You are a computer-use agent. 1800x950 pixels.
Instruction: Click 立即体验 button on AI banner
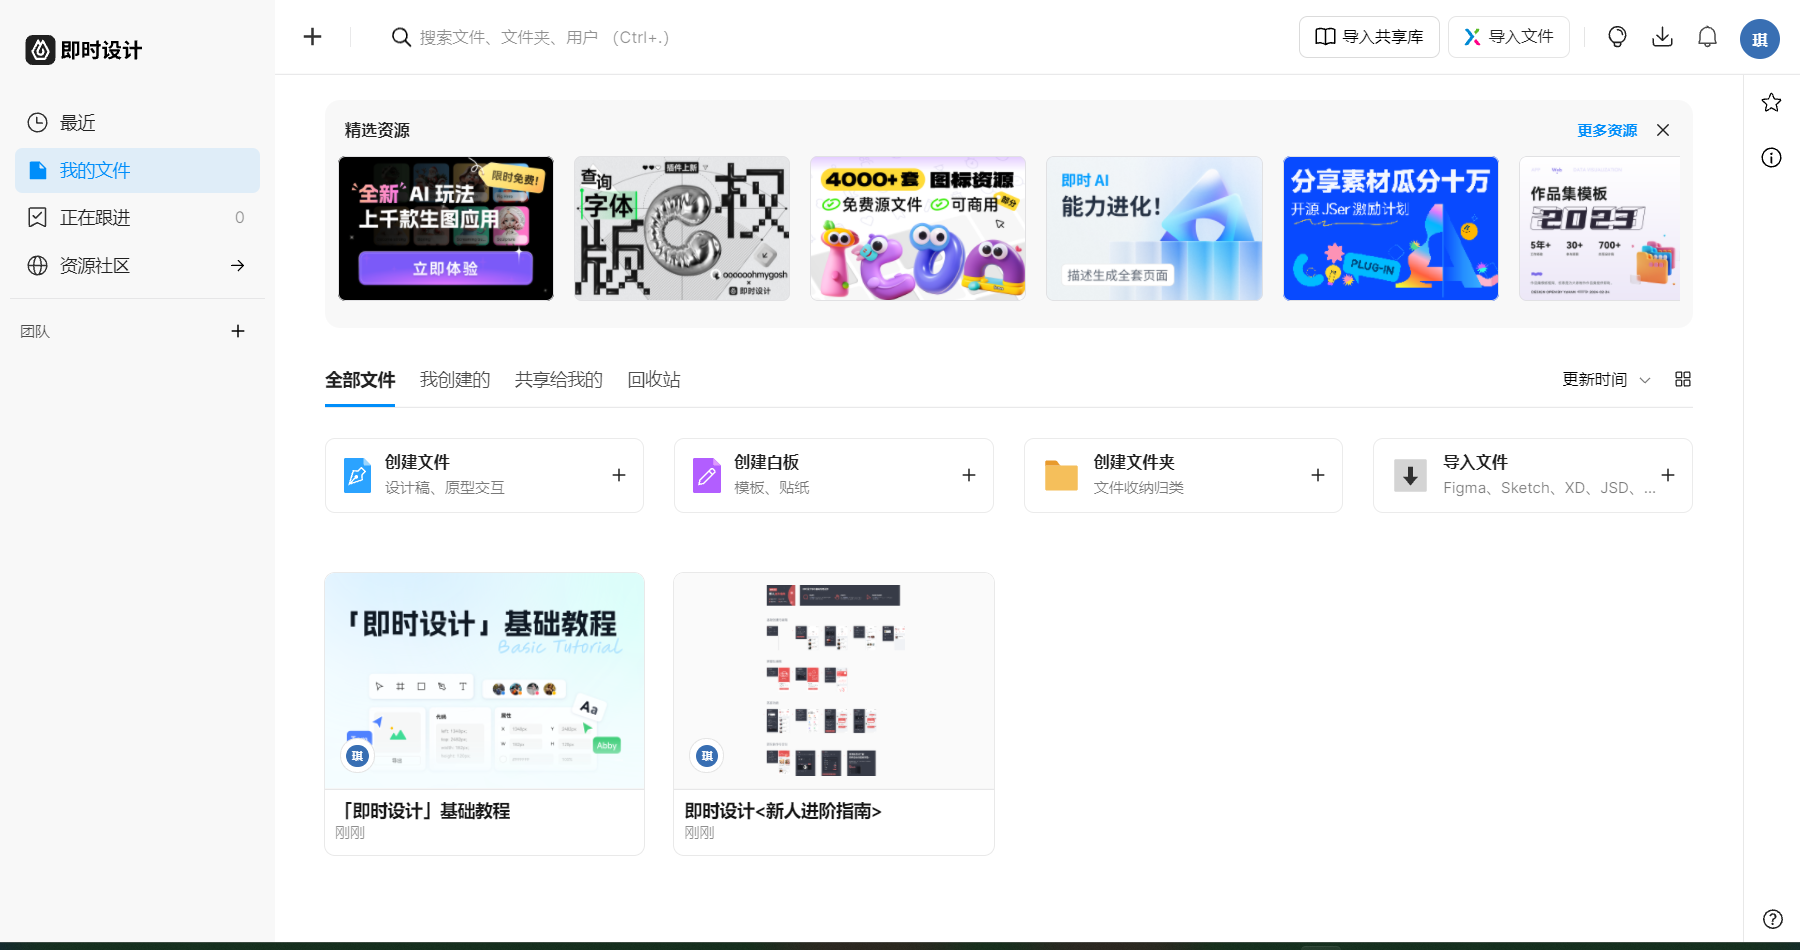pyautogui.click(x=446, y=268)
